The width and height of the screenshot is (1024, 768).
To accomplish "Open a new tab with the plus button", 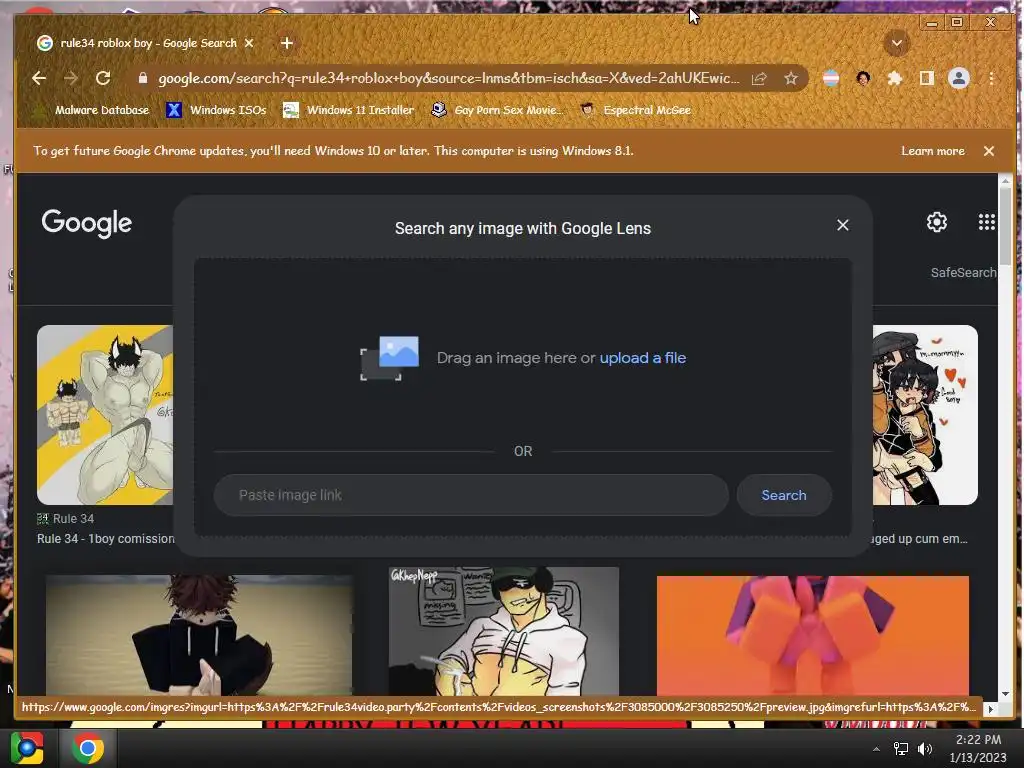I will (x=287, y=43).
